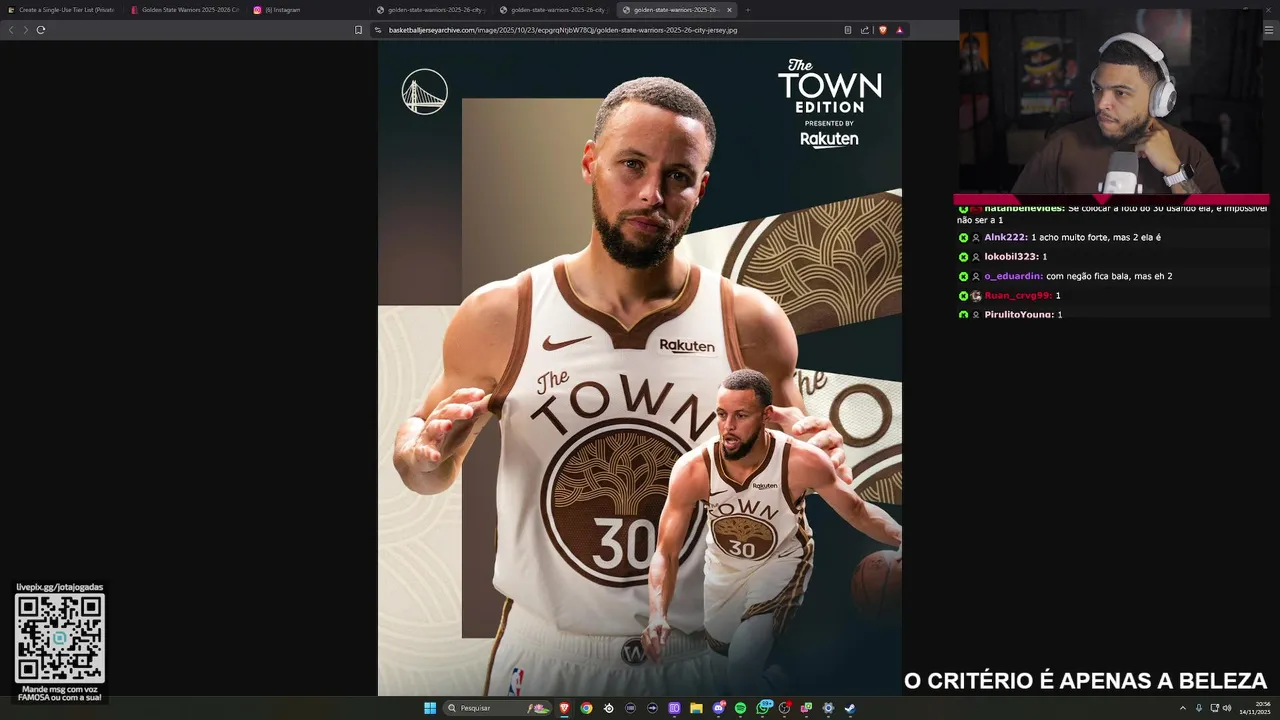Open the Brave Rewards triangle icon
This screenshot has width=1280, height=720.
pos(899,30)
